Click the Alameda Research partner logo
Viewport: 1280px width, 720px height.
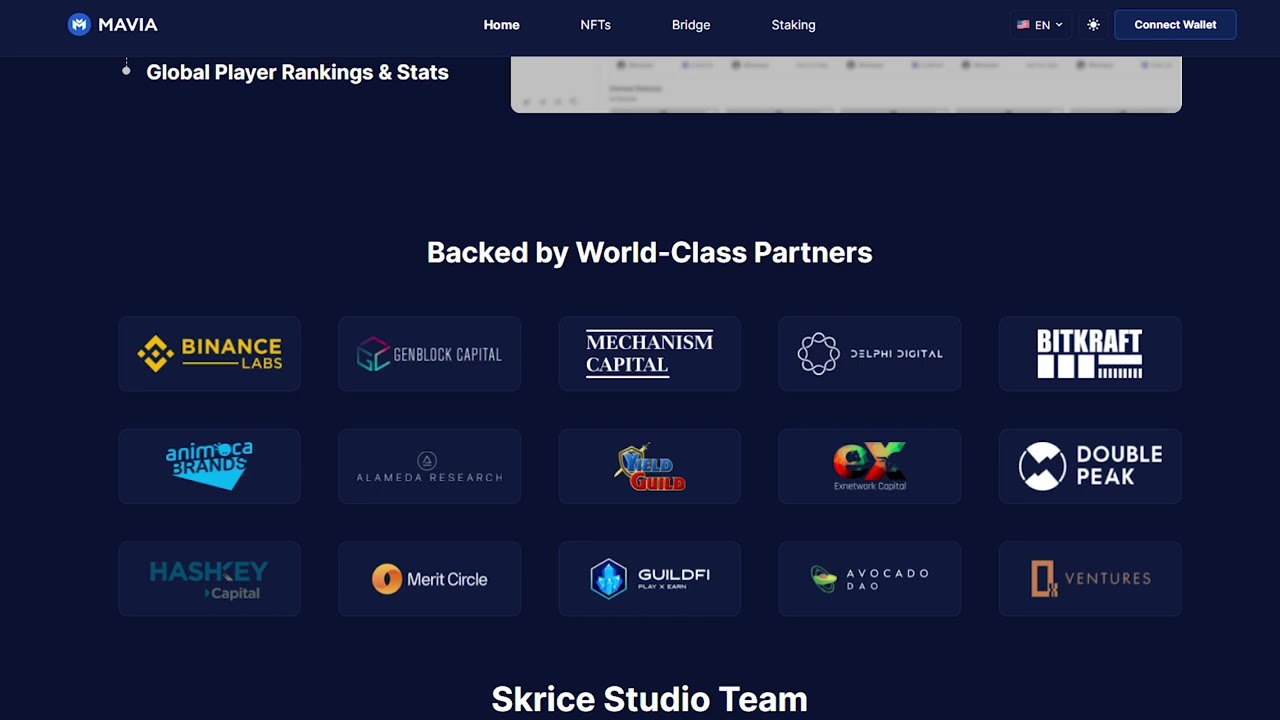click(429, 466)
